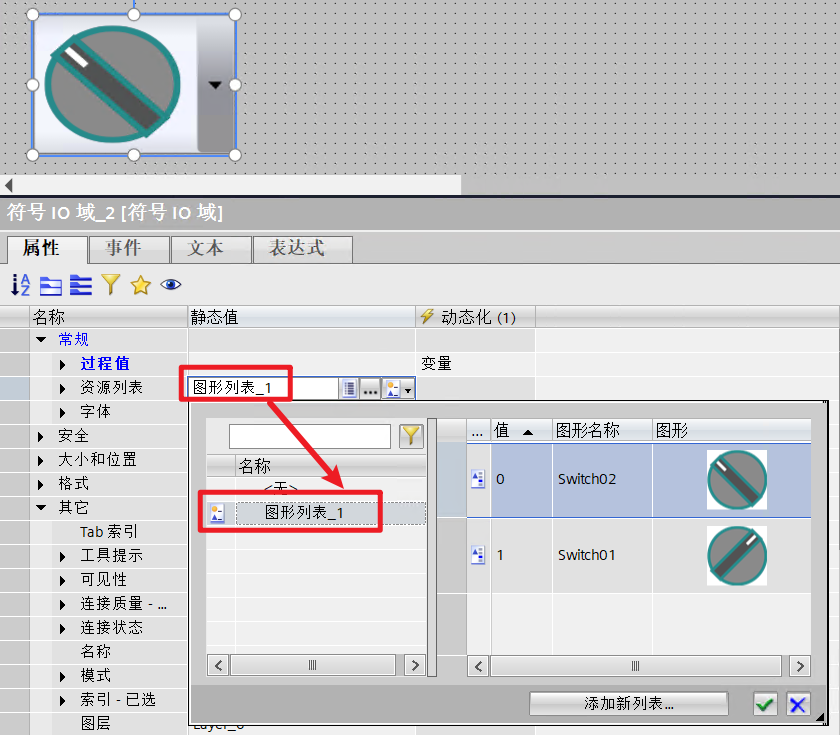Image resolution: width=840 pixels, height=735 pixels.
Task: Click the horizontal scrollbar below the graphics table
Action: pyautogui.click(x=636, y=665)
